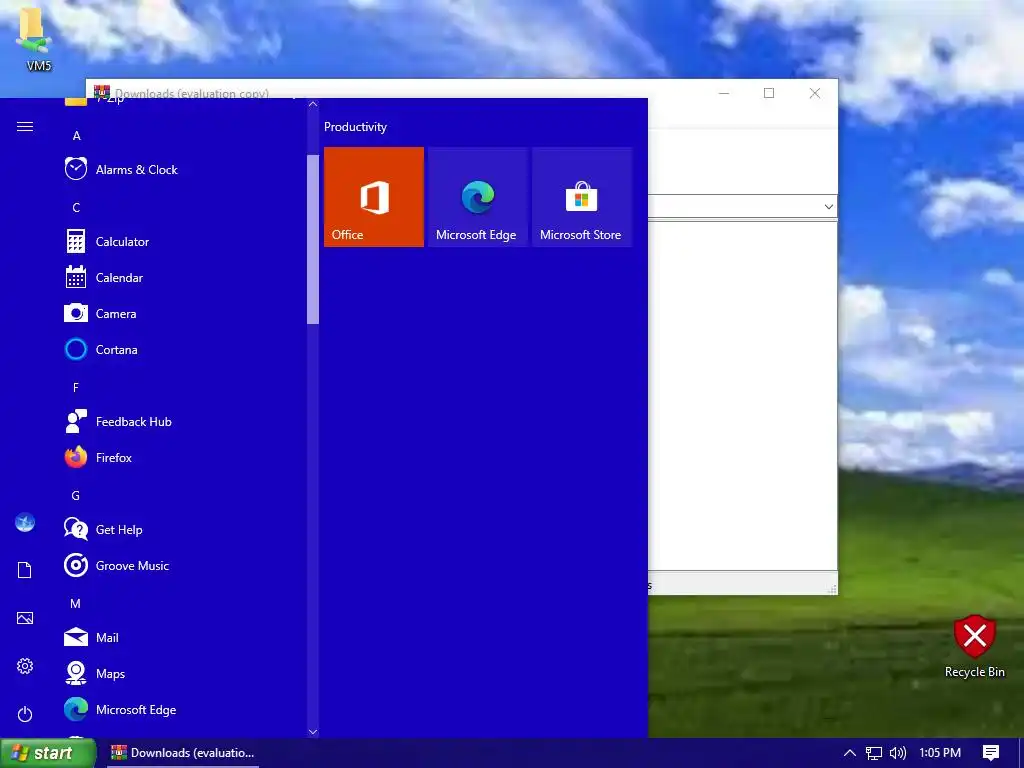Viewport: 1024px width, 768px height.
Task: Click the letter F section header
Action: (76, 388)
